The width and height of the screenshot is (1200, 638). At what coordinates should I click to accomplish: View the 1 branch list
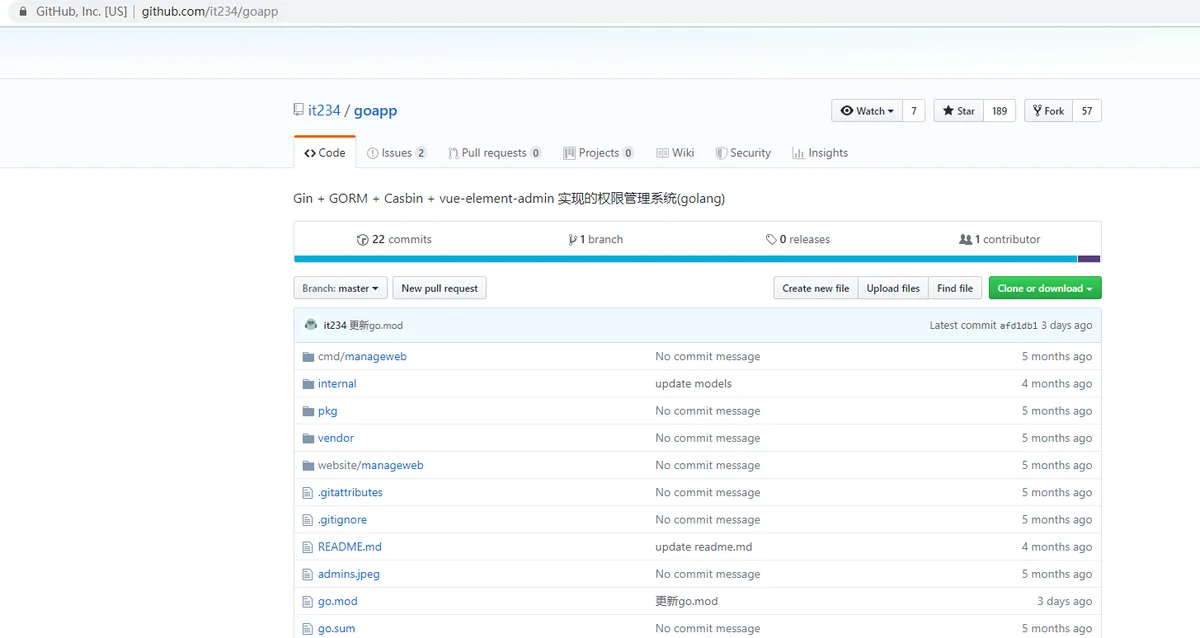pos(596,240)
